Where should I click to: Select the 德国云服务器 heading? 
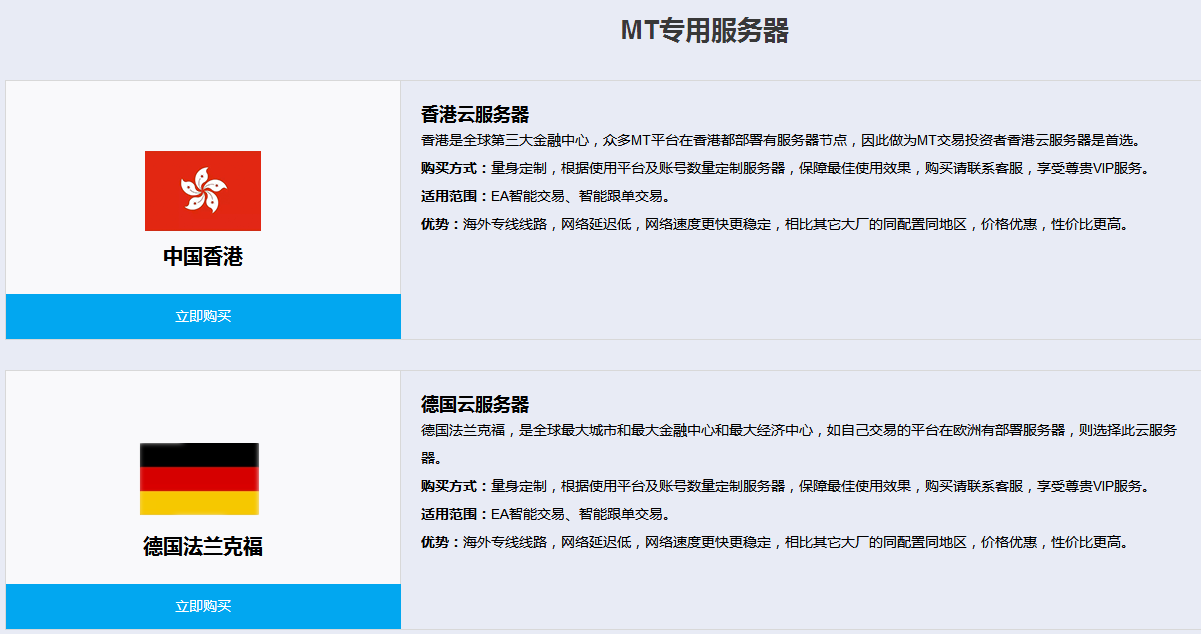tap(475, 405)
